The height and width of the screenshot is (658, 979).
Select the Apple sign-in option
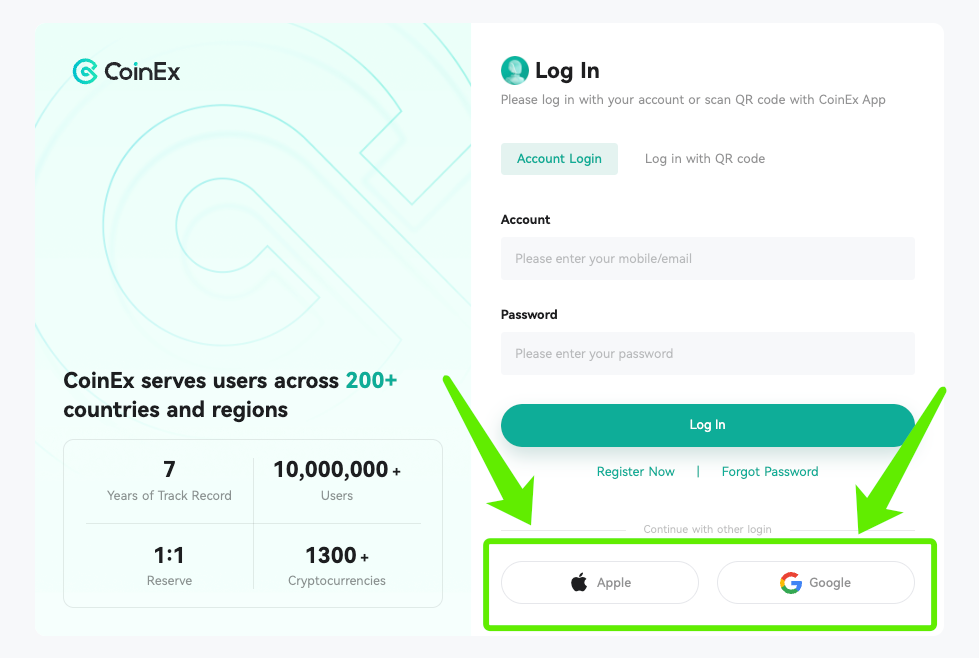point(599,582)
